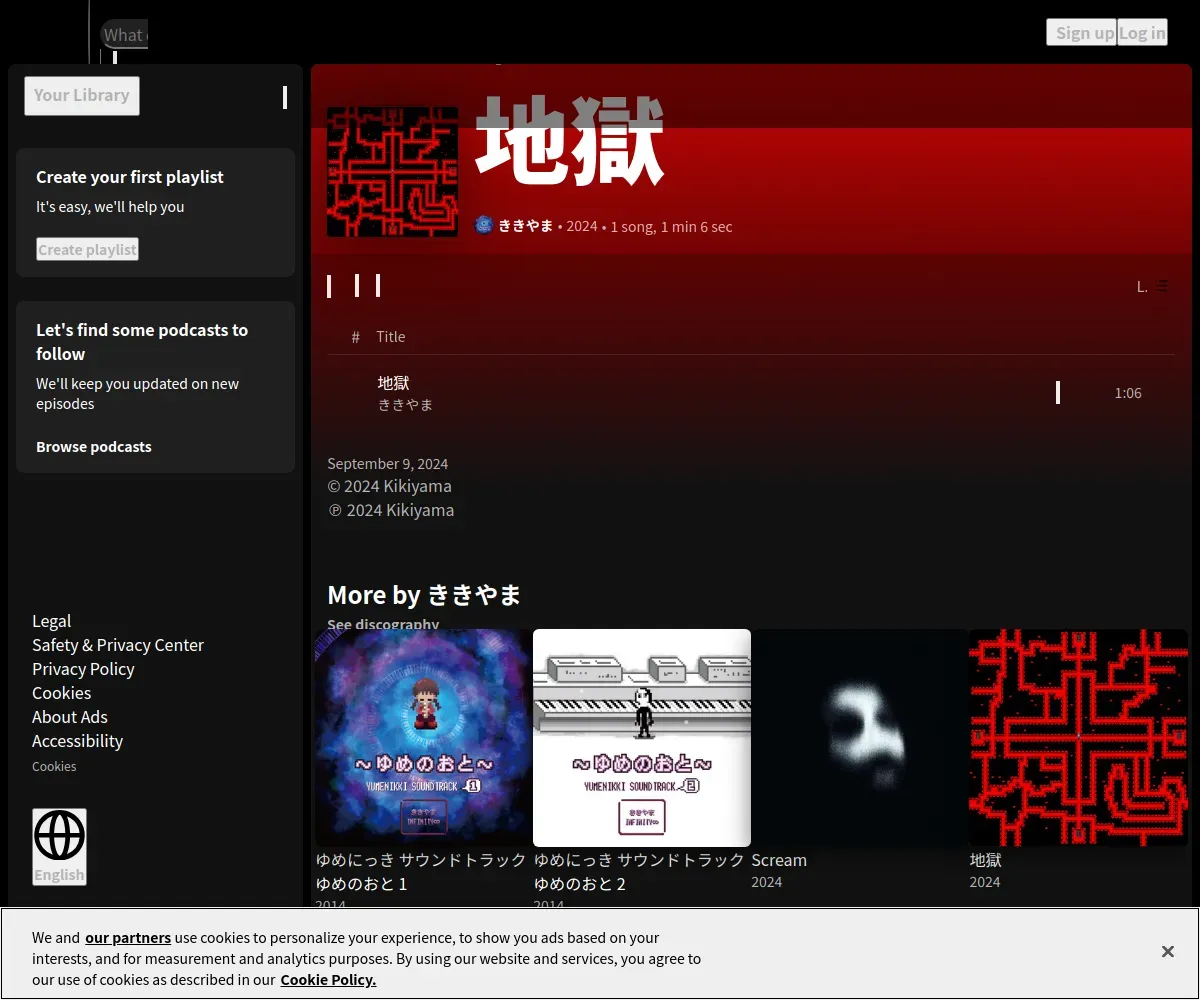The height and width of the screenshot is (1000, 1200).
Task: Click the # column header
Action: point(355,337)
